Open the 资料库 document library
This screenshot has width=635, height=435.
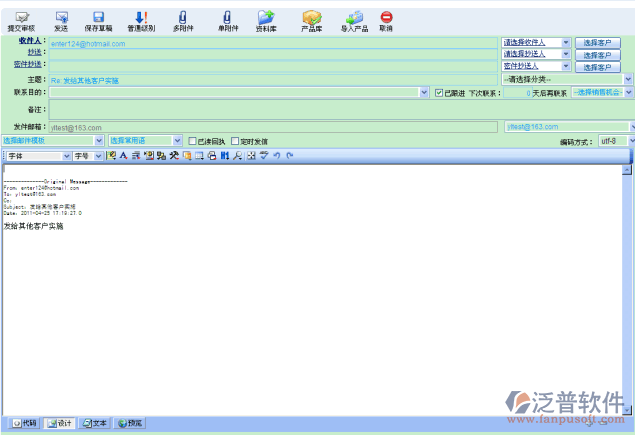tap(266, 18)
